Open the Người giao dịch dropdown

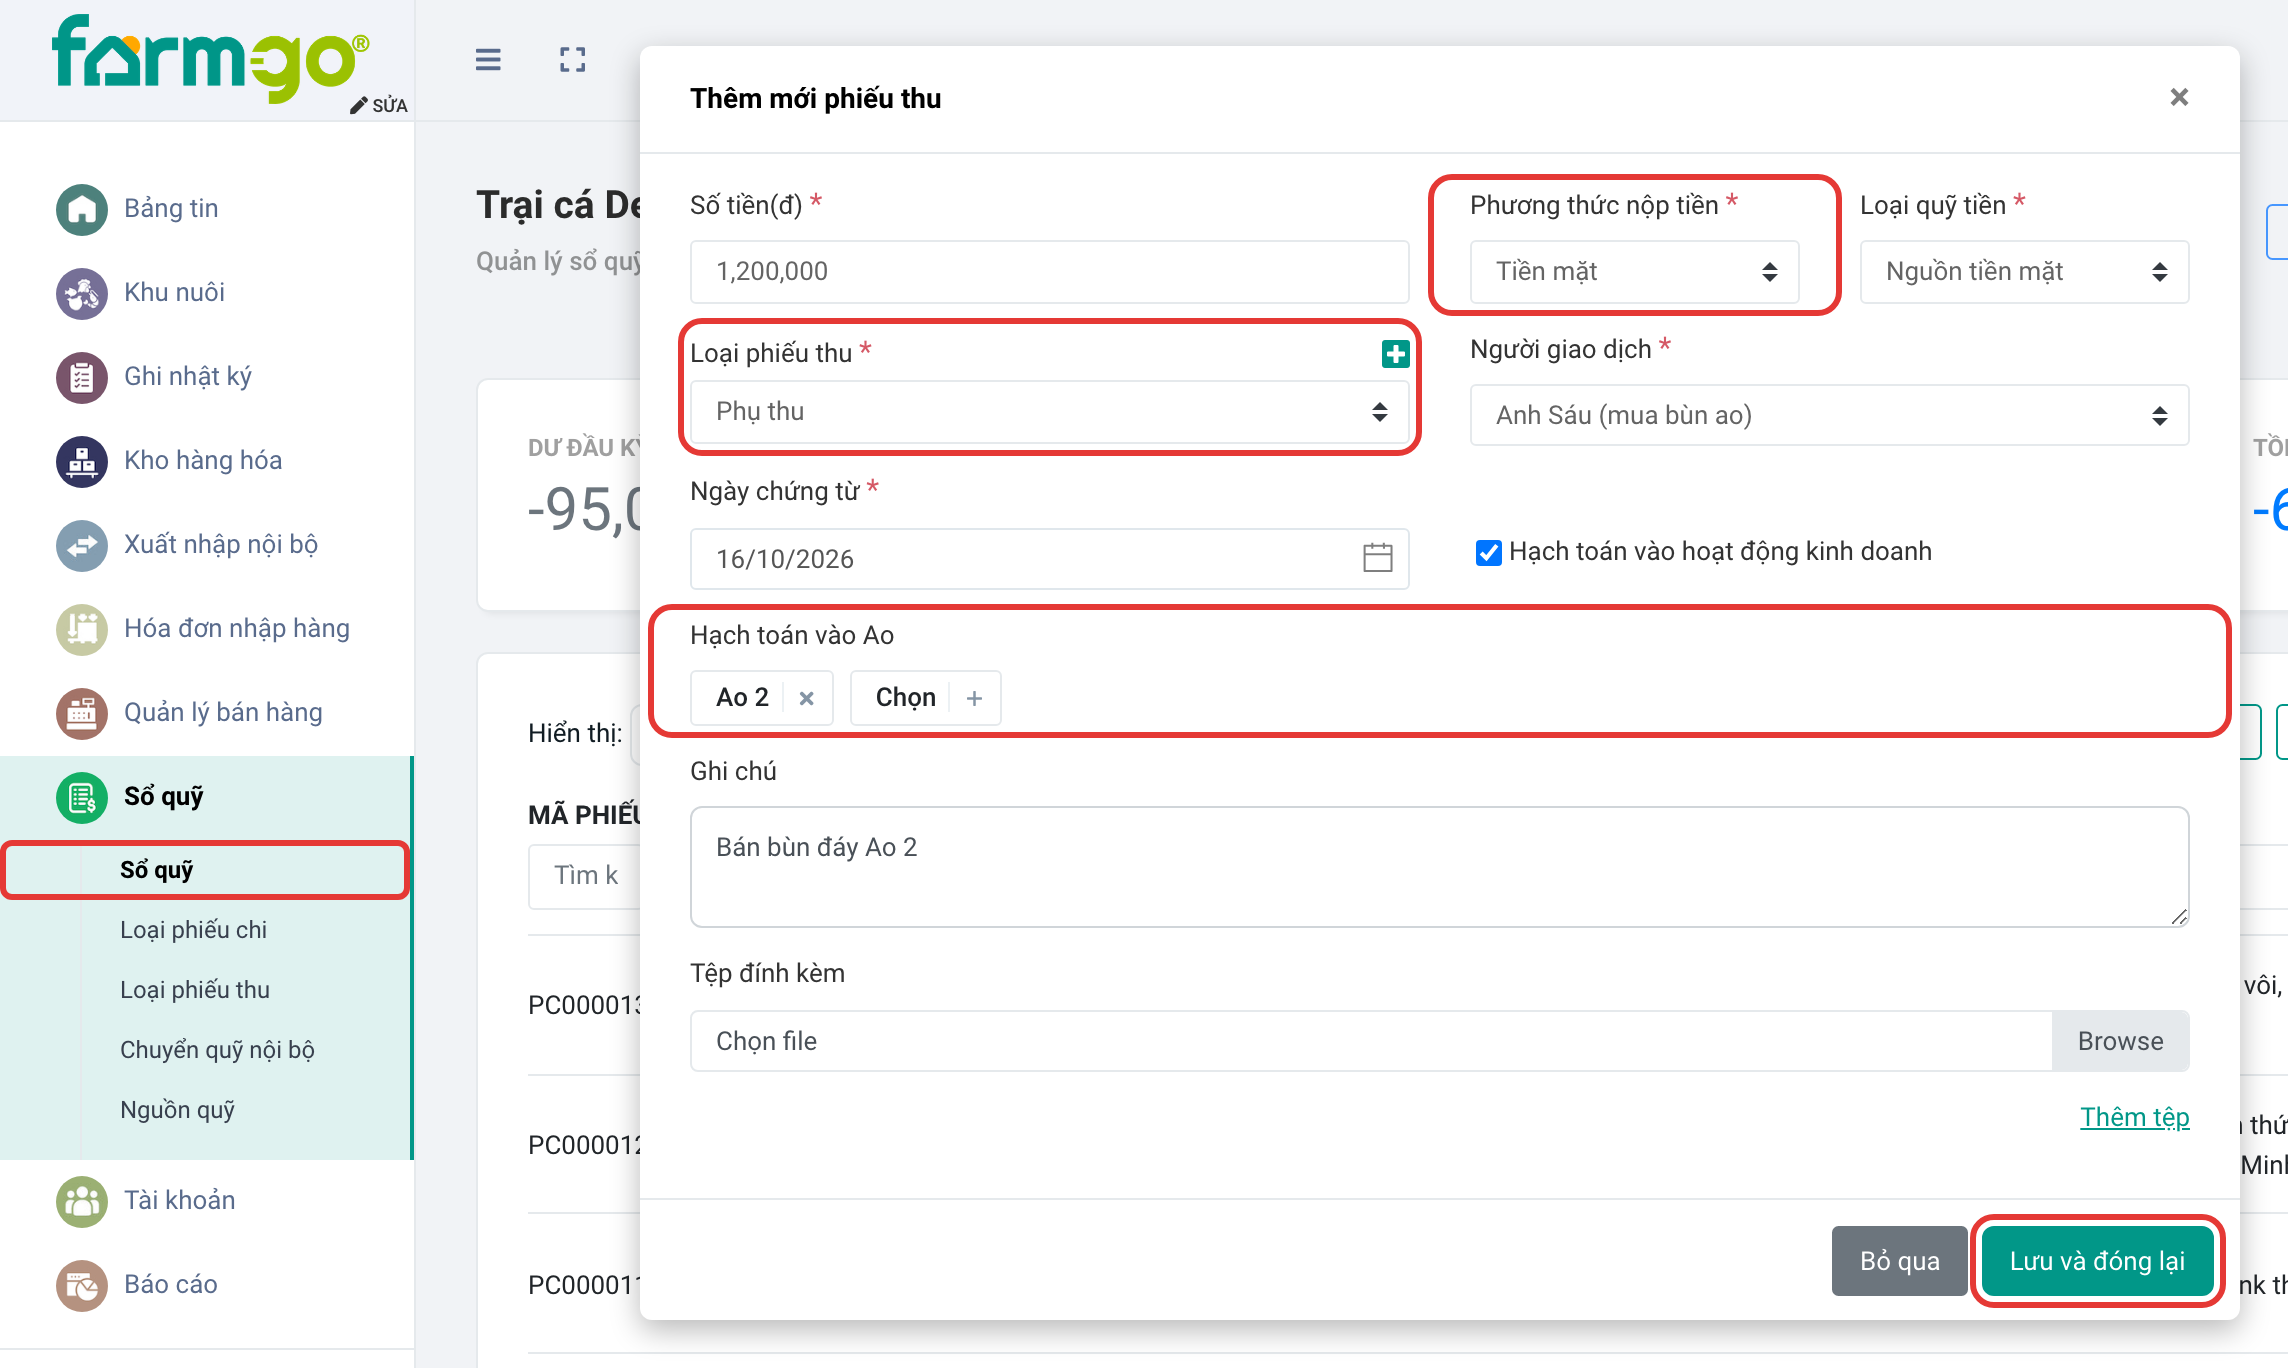(1829, 415)
